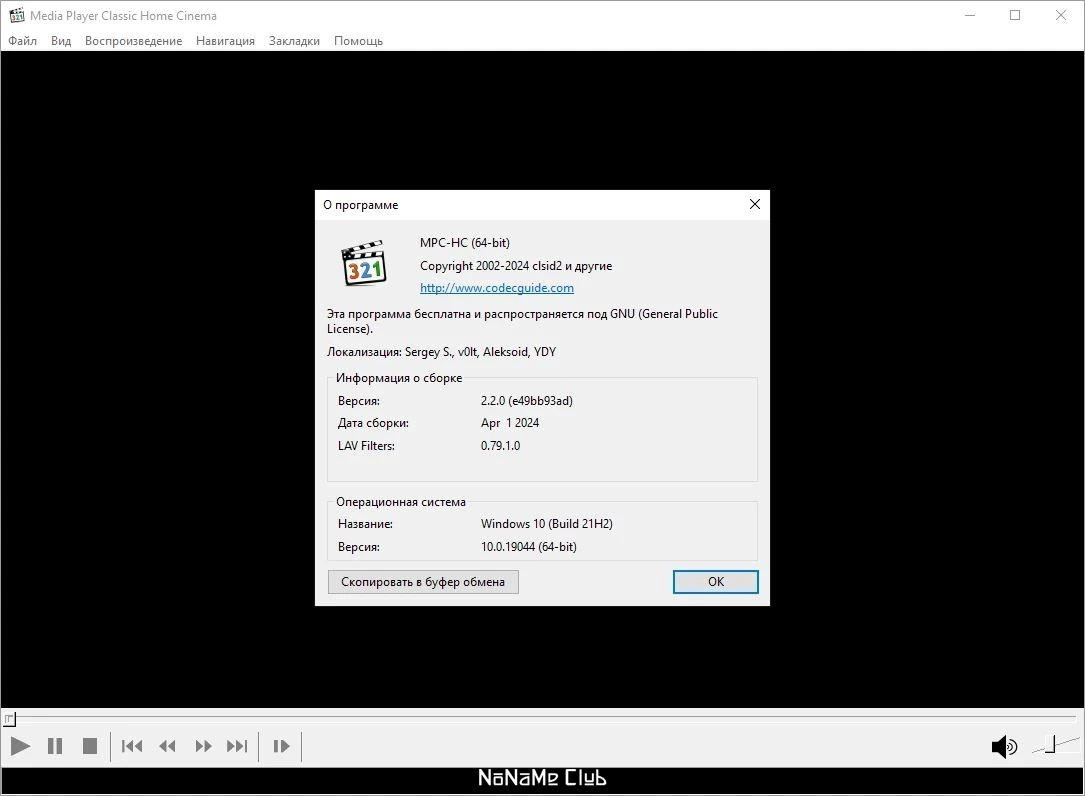The width and height of the screenshot is (1085, 796).
Task: Click the Локализация credits line
Action: 441,352
